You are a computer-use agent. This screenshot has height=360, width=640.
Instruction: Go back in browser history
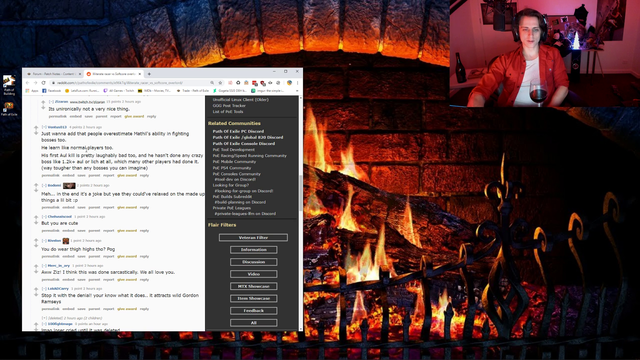click(x=27, y=83)
